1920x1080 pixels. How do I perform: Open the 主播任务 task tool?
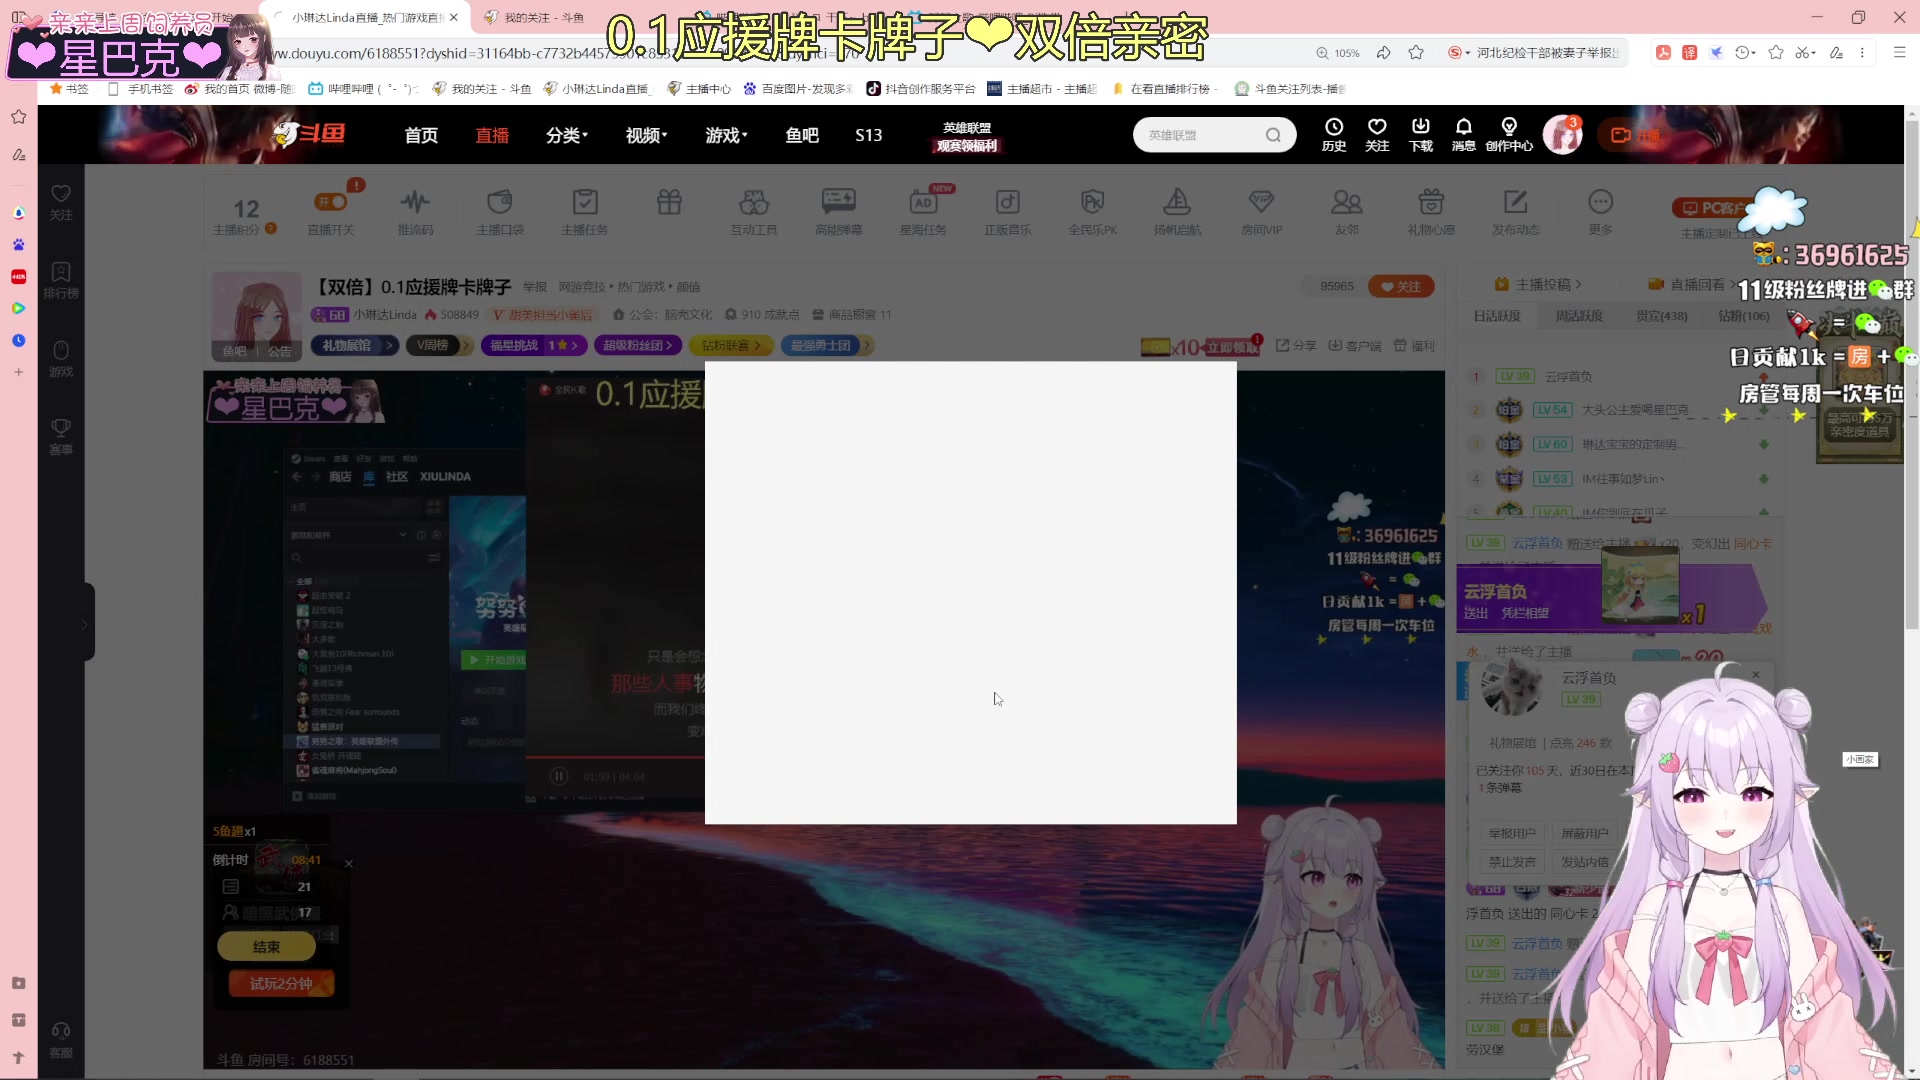coord(585,212)
